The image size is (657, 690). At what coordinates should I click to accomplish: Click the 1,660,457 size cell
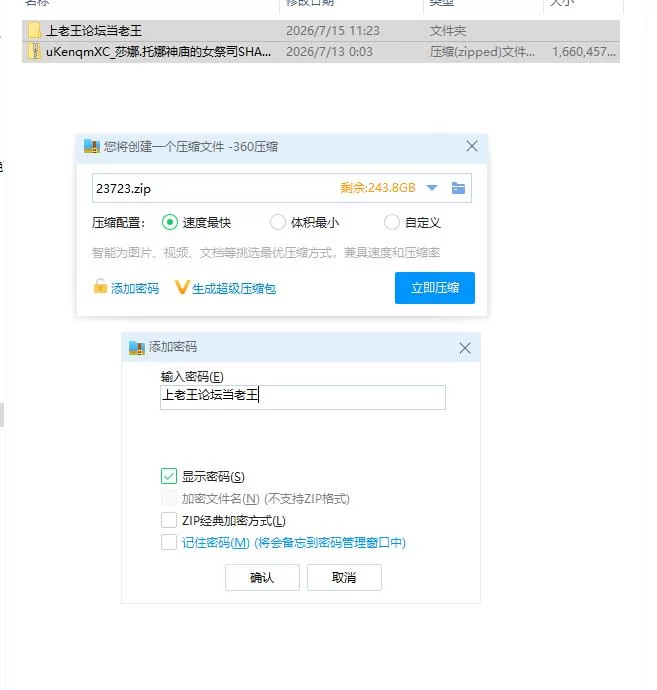(x=584, y=51)
